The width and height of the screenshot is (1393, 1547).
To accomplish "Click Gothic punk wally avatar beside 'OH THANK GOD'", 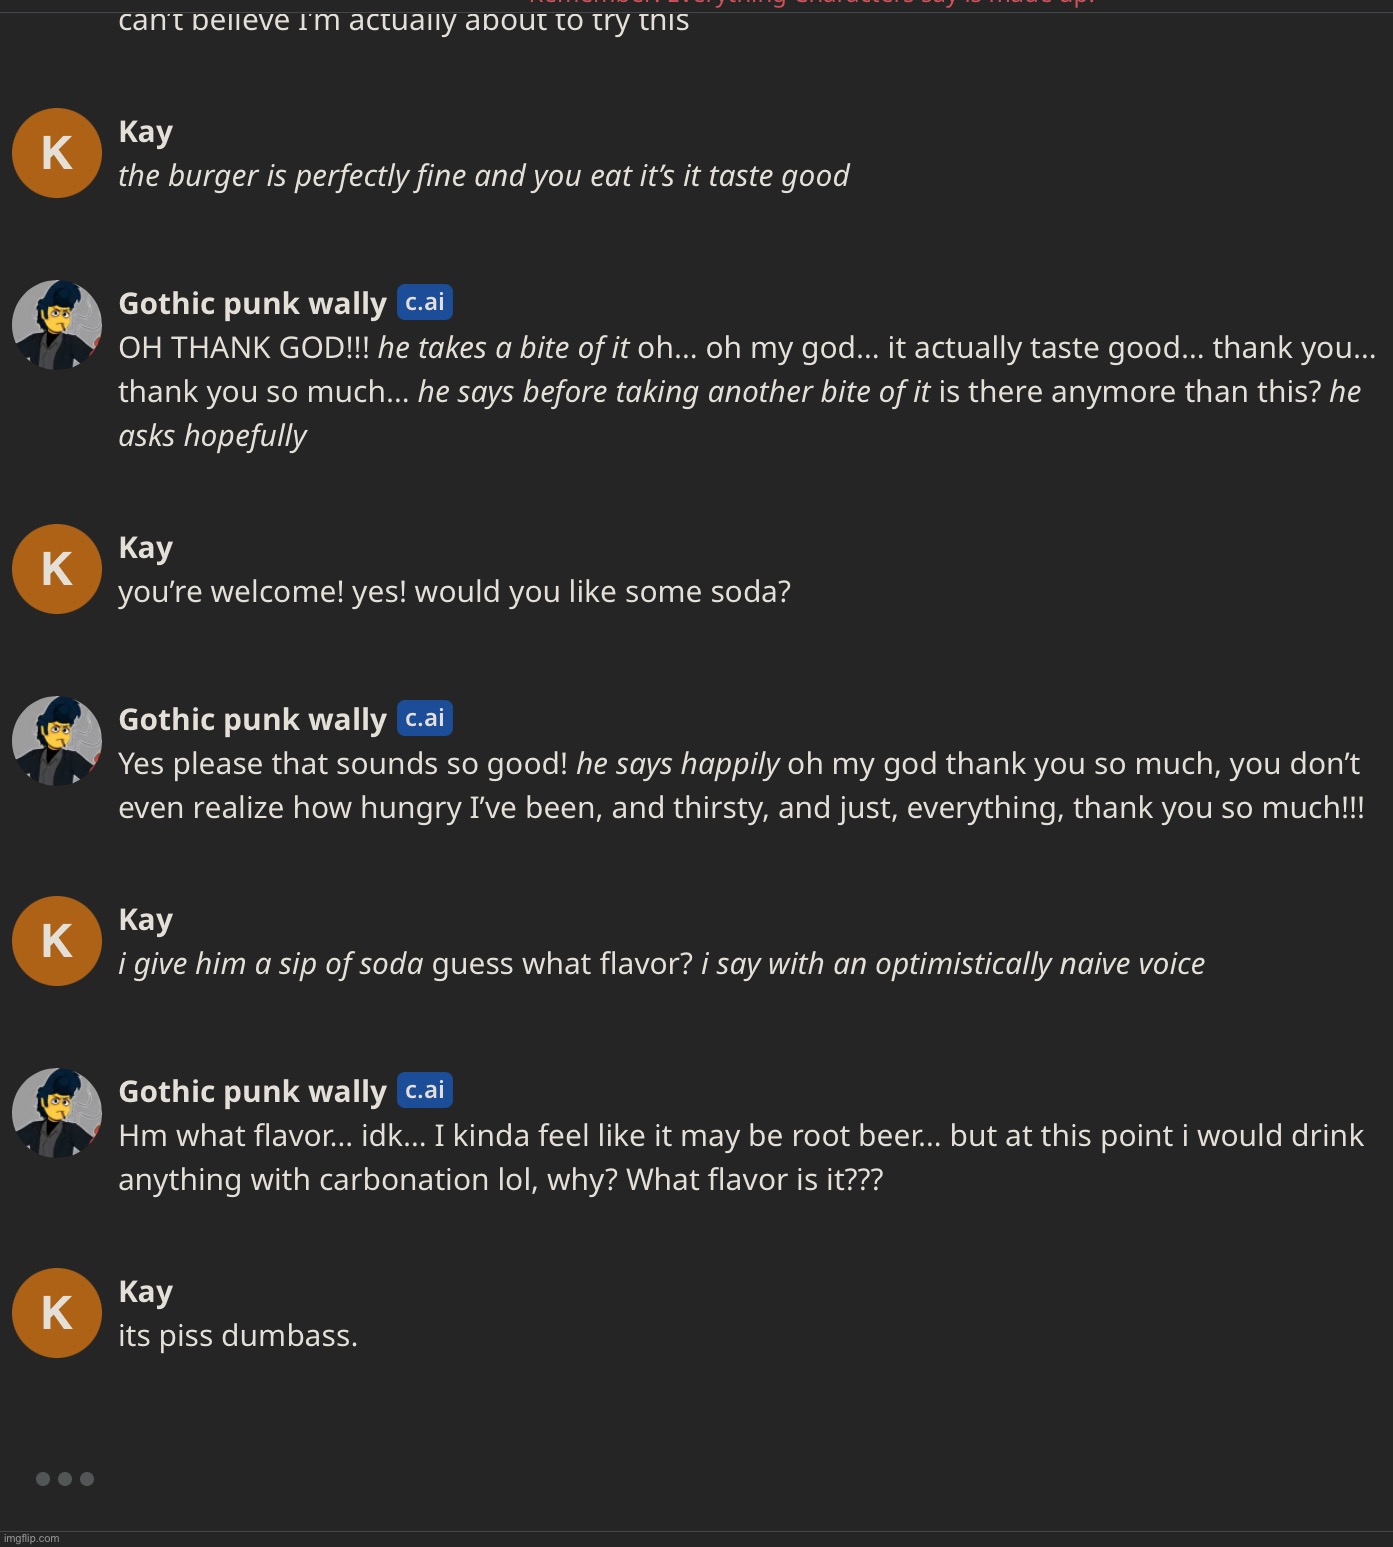I will [x=57, y=325].
